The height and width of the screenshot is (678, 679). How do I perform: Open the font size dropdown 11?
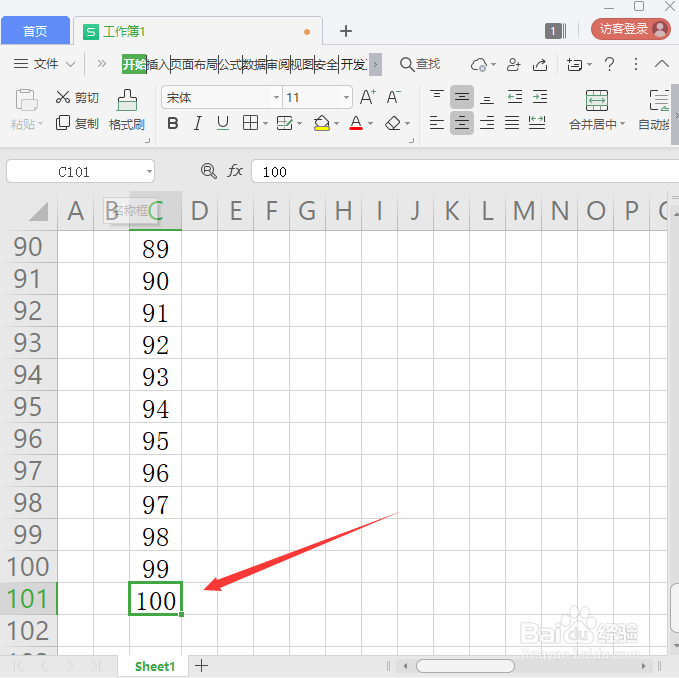[346, 97]
